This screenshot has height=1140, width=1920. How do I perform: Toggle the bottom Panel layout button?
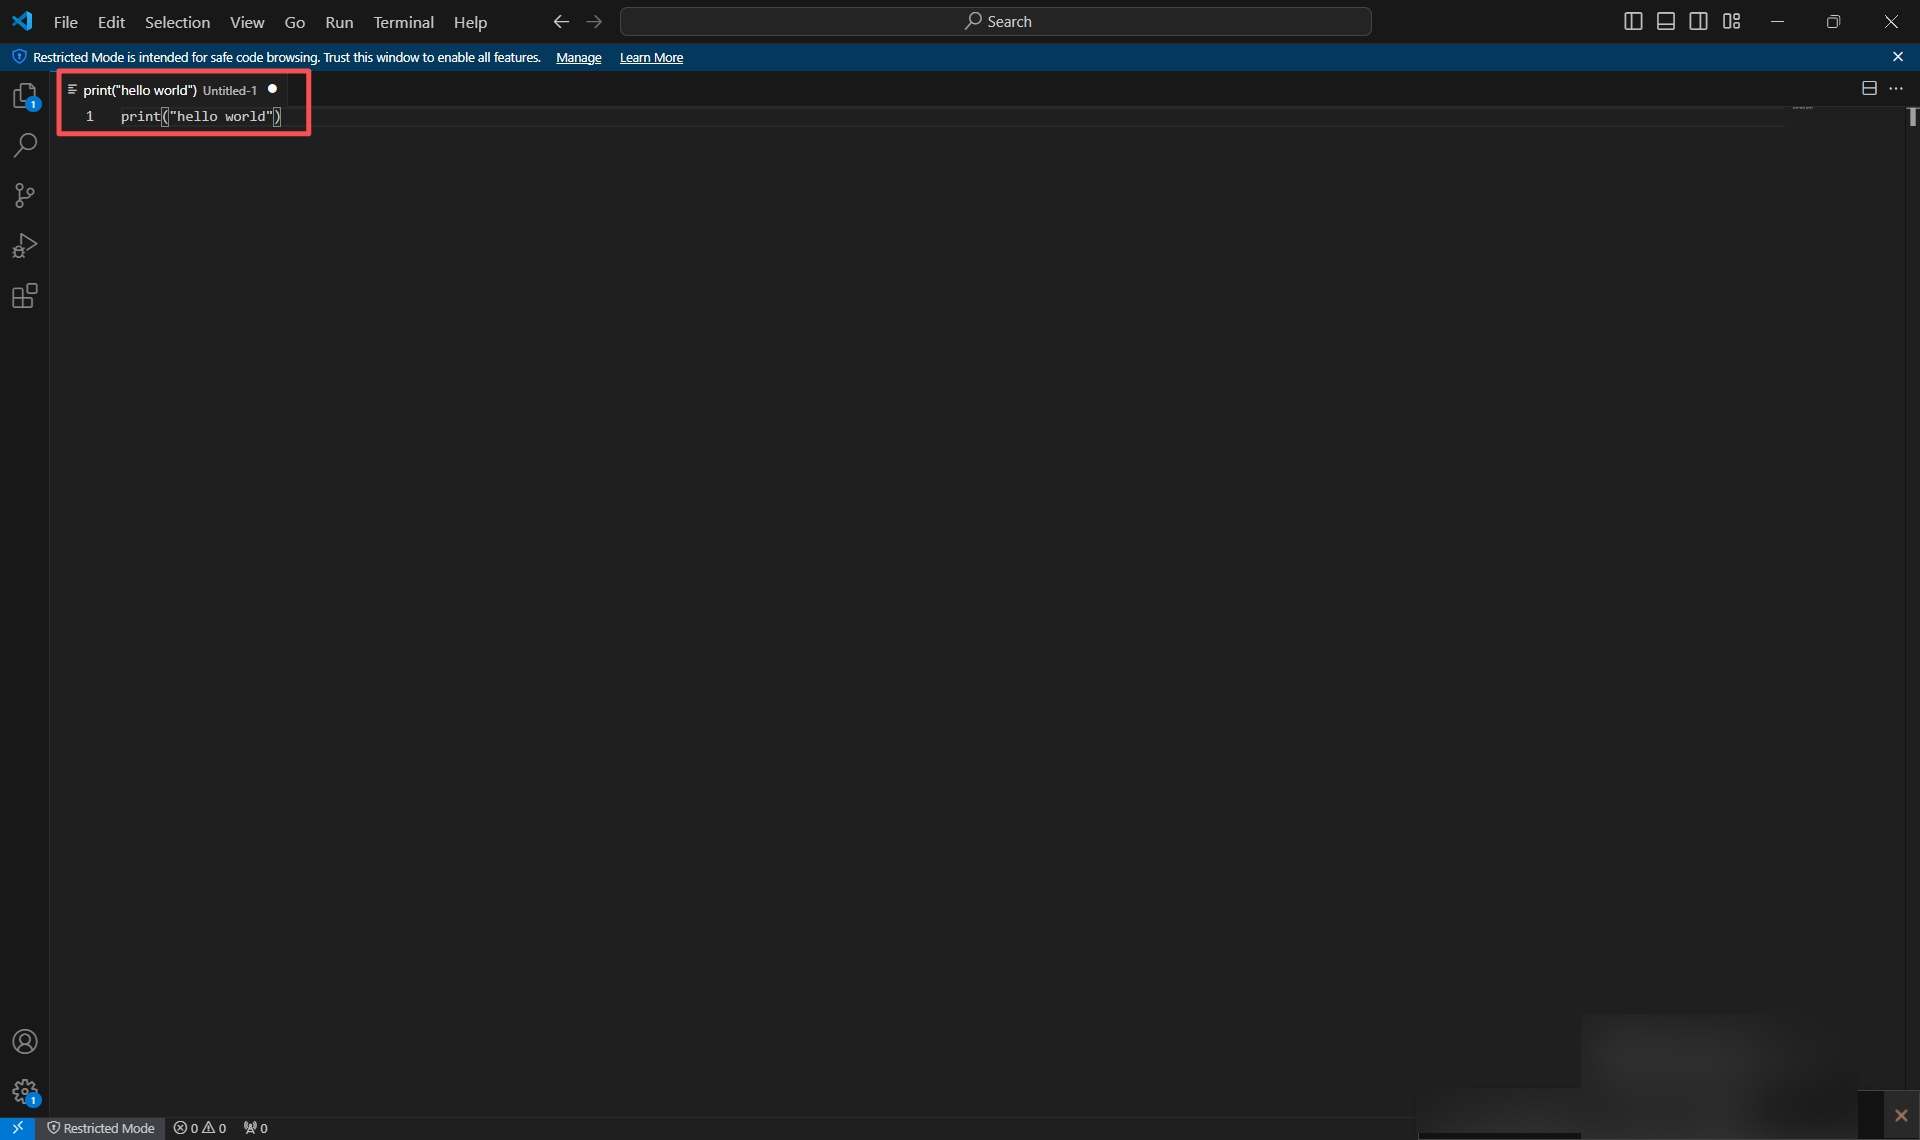click(1666, 22)
